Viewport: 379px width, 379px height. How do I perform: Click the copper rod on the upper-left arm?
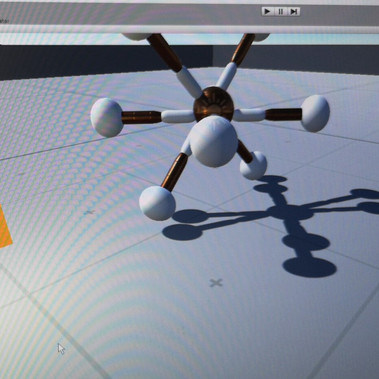165,52
